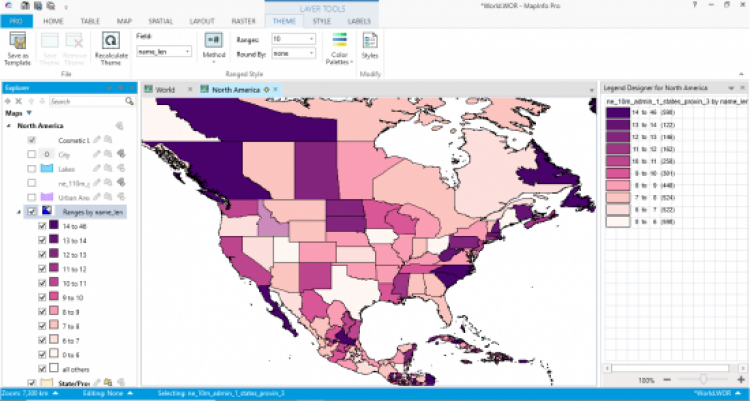Toggle the Lakes layer checkbox
The width and height of the screenshot is (750, 401).
pos(32,169)
